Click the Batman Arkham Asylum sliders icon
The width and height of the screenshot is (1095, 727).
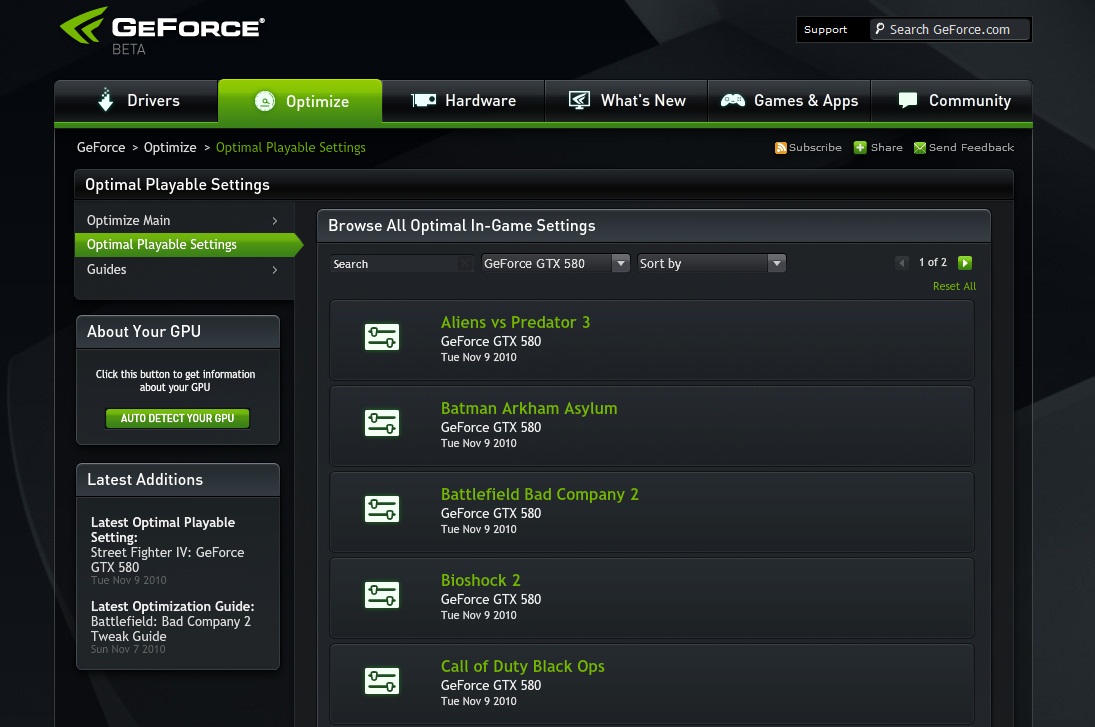pos(382,423)
